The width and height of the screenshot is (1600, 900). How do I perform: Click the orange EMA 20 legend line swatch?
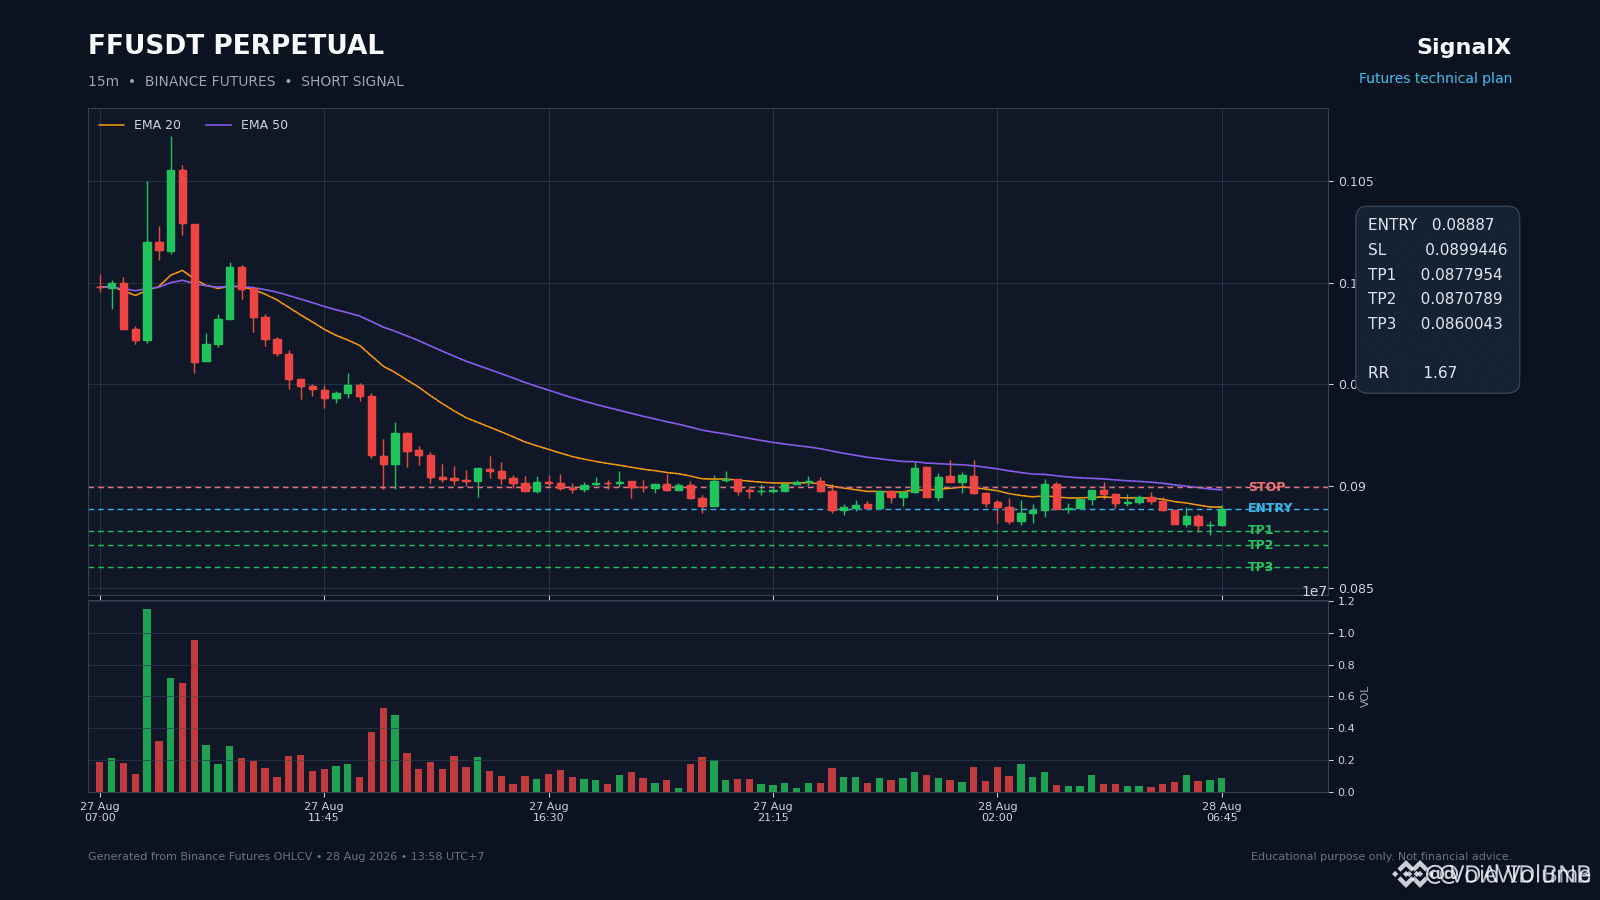112,125
